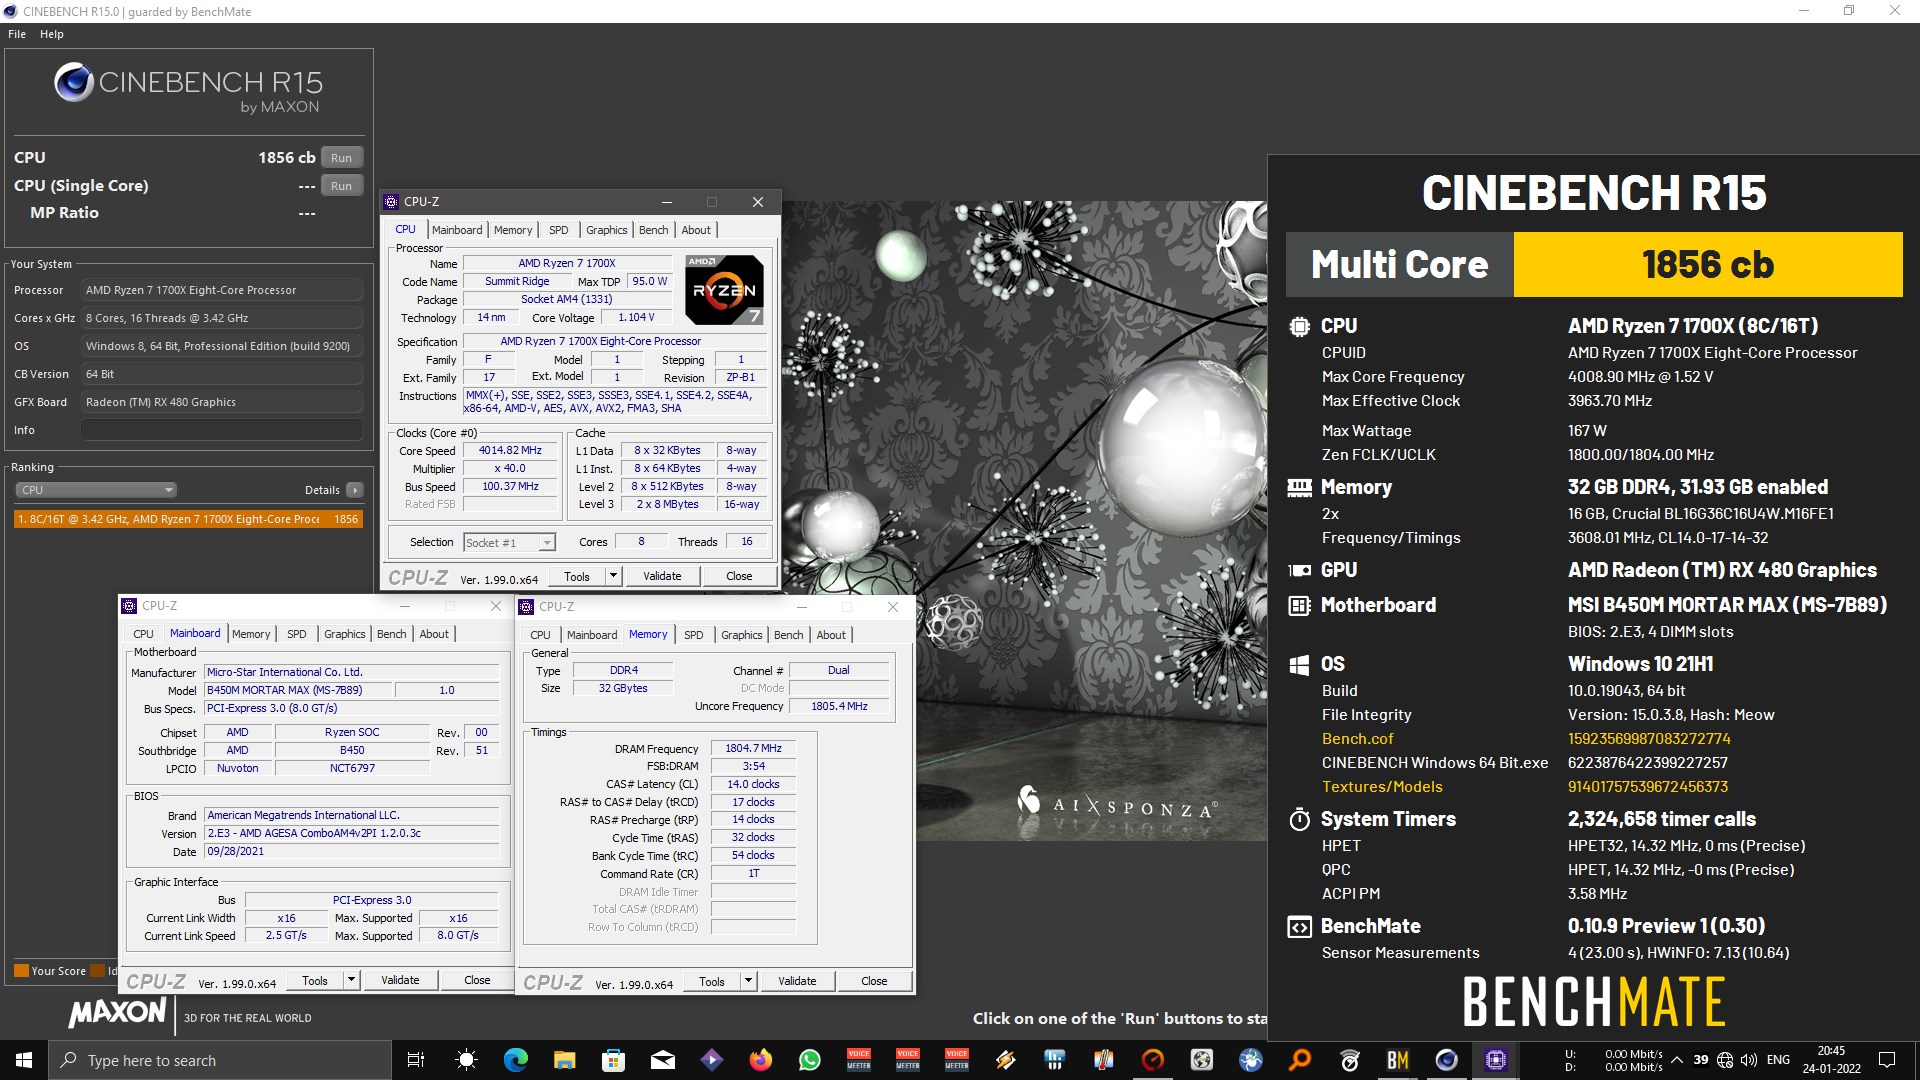Open File Explorer from the taskbar
This screenshot has height=1080, width=1920.
click(564, 1060)
